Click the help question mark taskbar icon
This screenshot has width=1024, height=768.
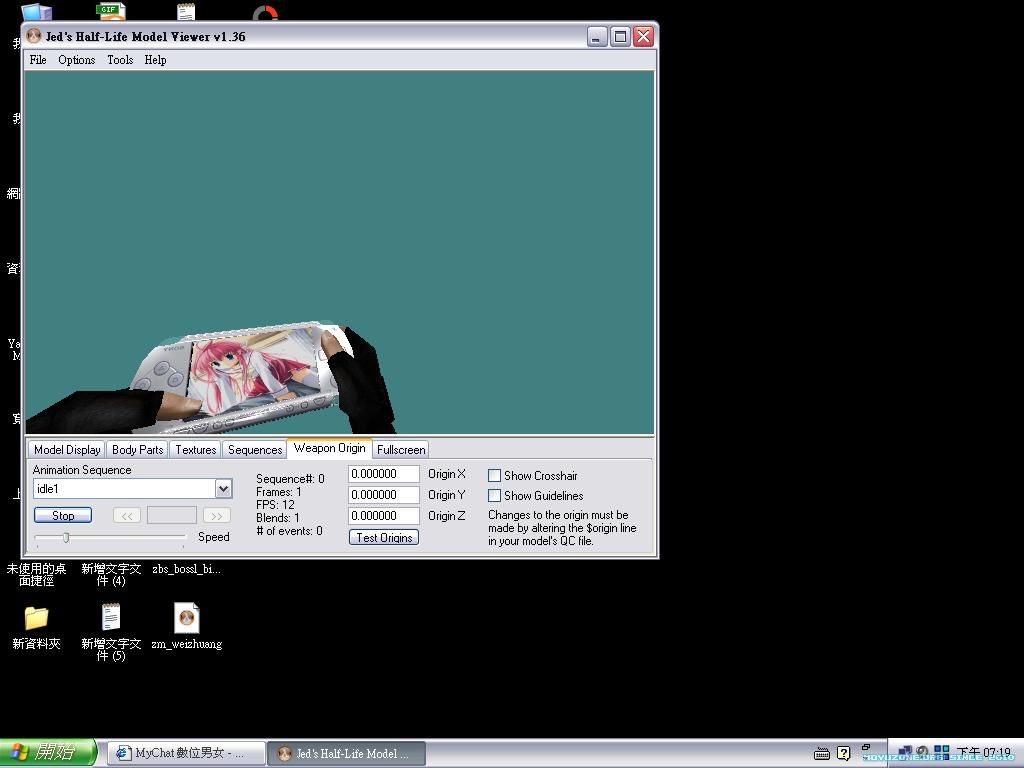tap(844, 753)
